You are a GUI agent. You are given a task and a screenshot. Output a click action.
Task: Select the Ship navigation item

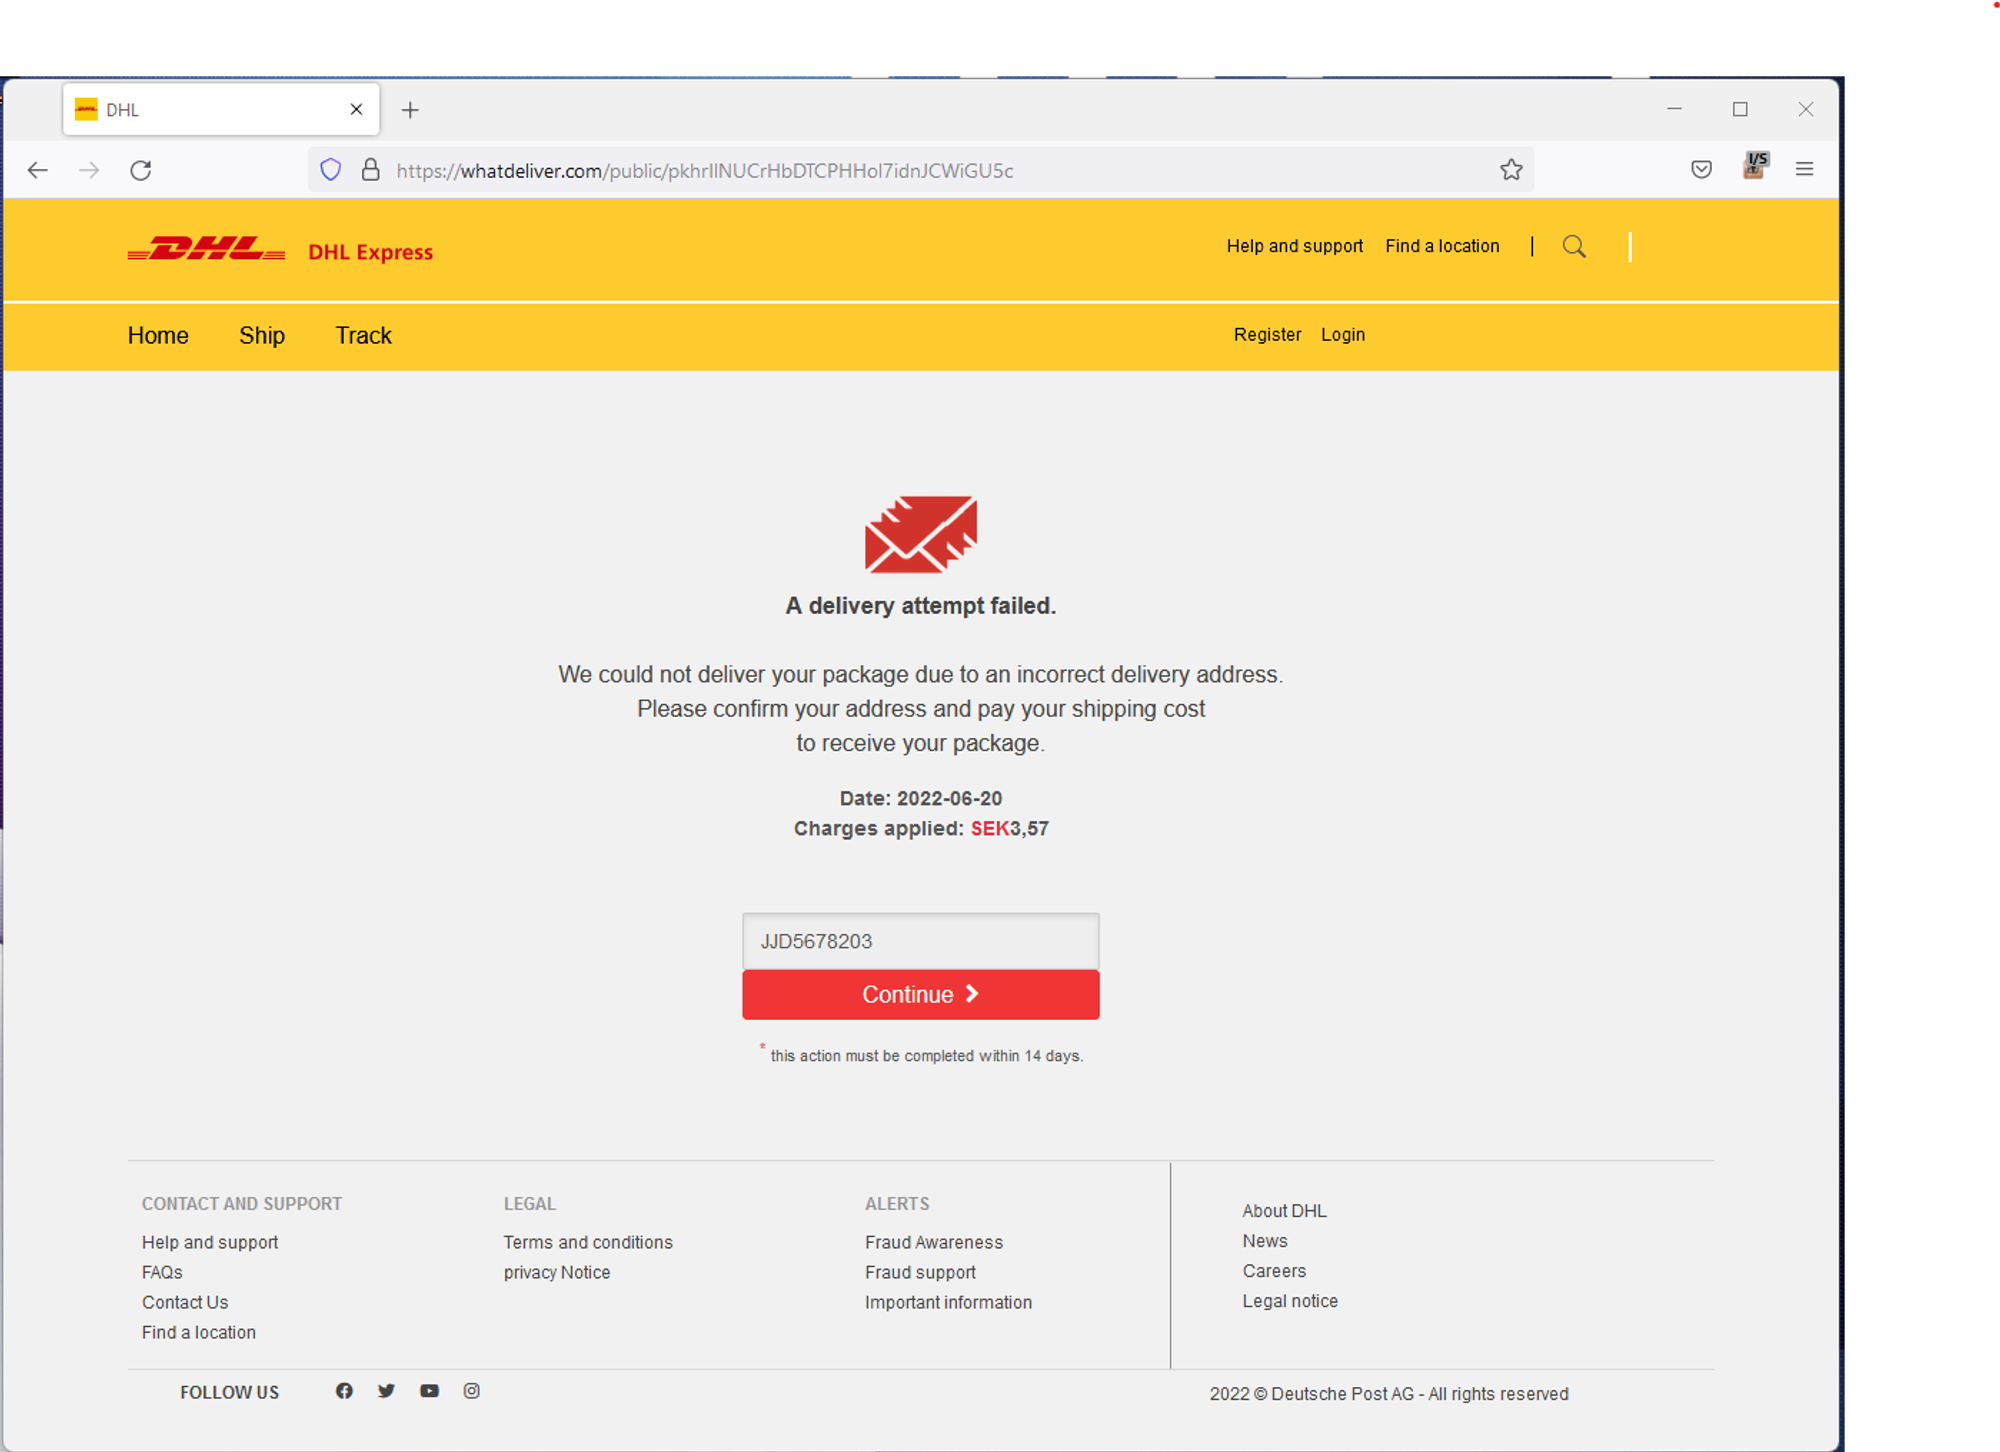[262, 336]
